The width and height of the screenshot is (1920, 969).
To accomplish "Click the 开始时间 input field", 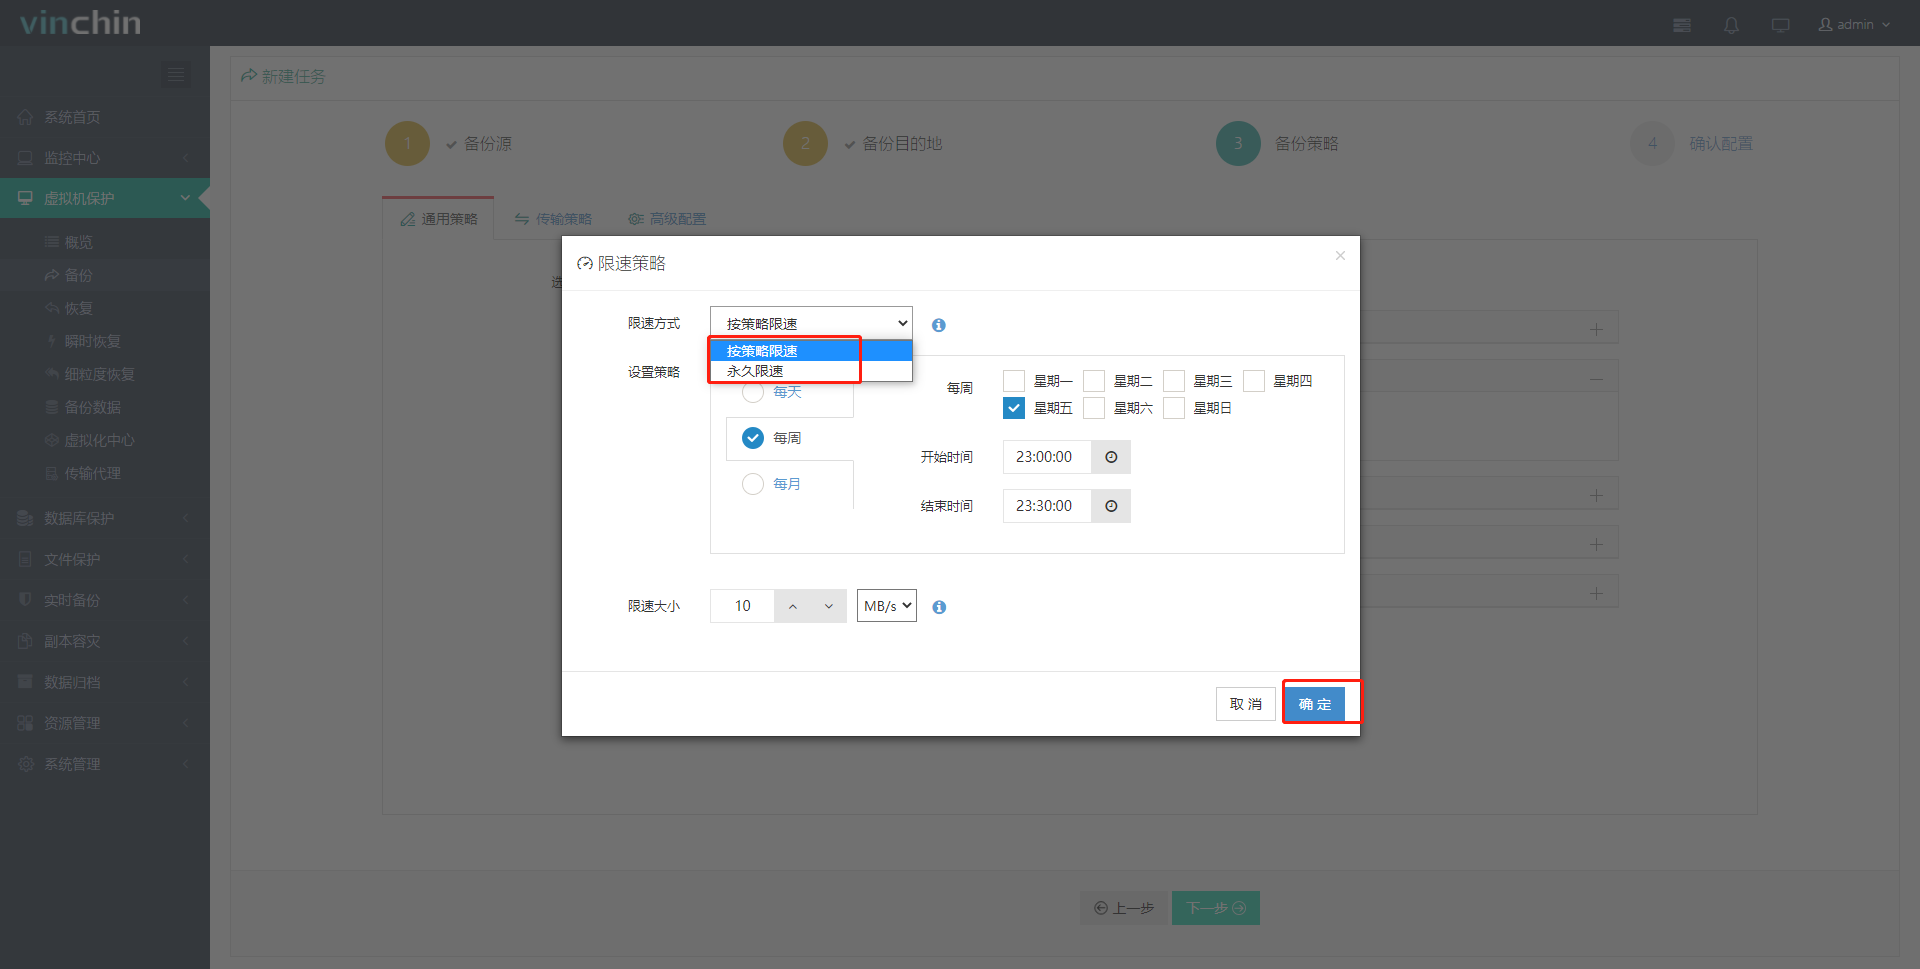I will tap(1047, 457).
